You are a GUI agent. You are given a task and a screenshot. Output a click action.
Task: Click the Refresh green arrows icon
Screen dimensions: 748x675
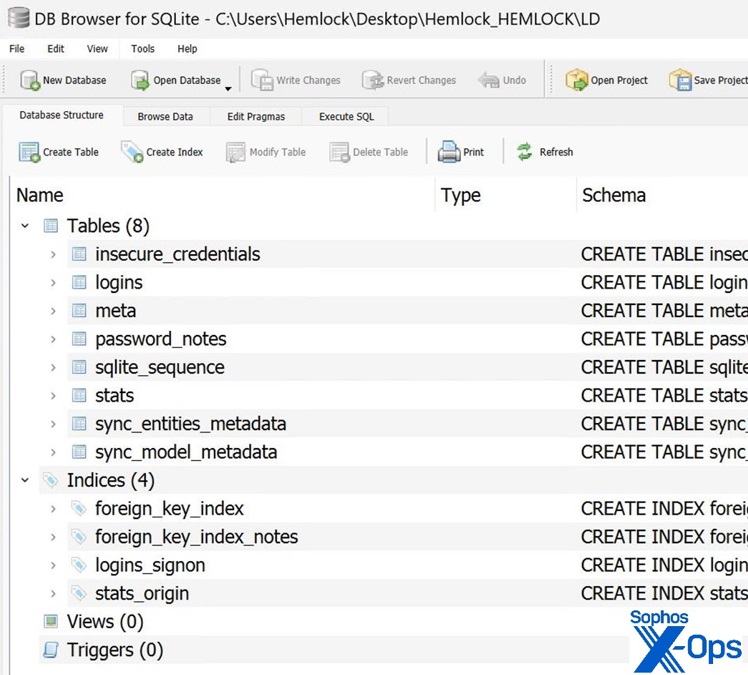pyautogui.click(x=525, y=152)
